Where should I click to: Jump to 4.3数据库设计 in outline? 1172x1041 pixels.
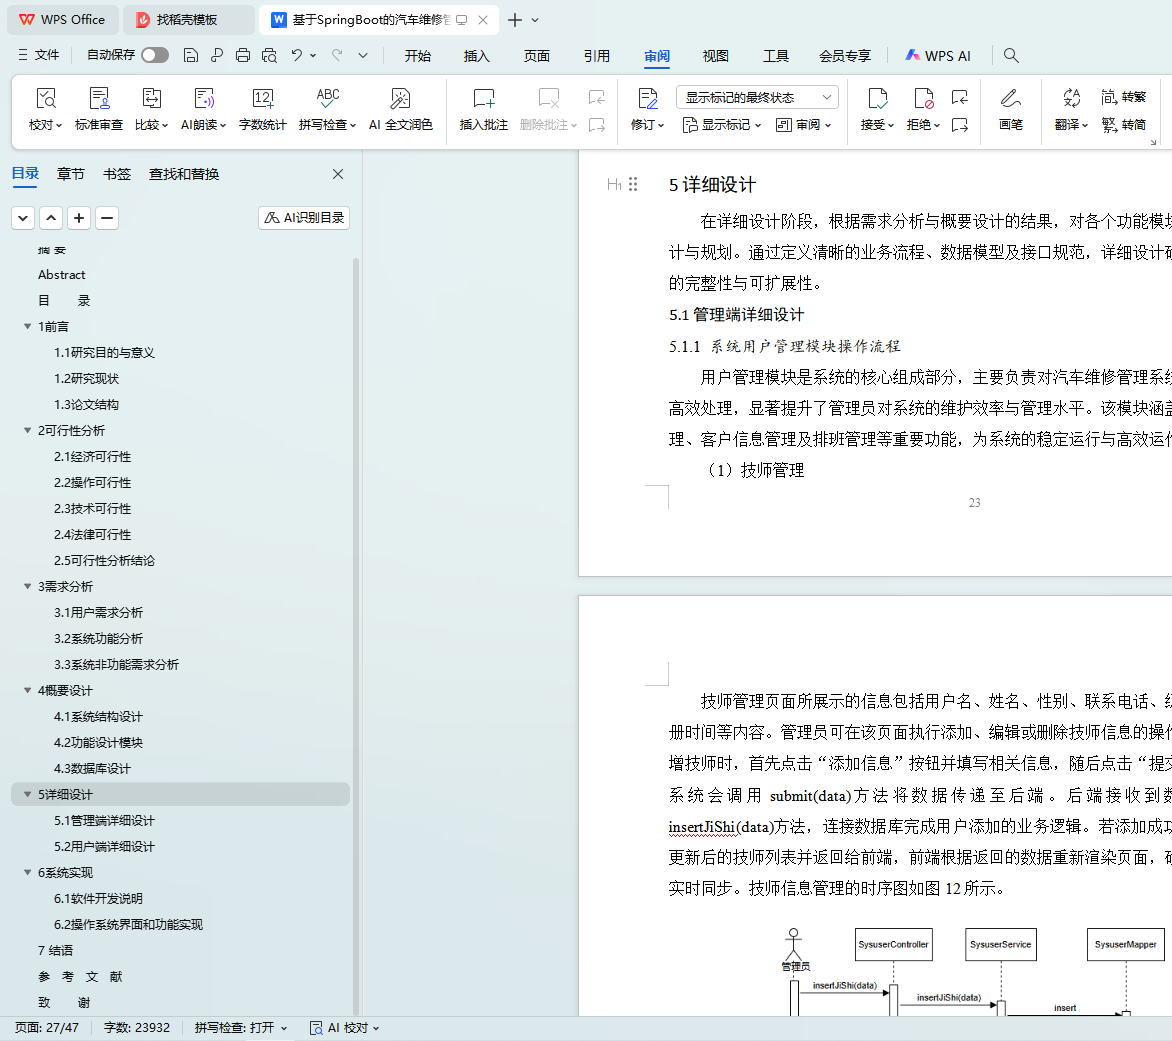coord(92,769)
